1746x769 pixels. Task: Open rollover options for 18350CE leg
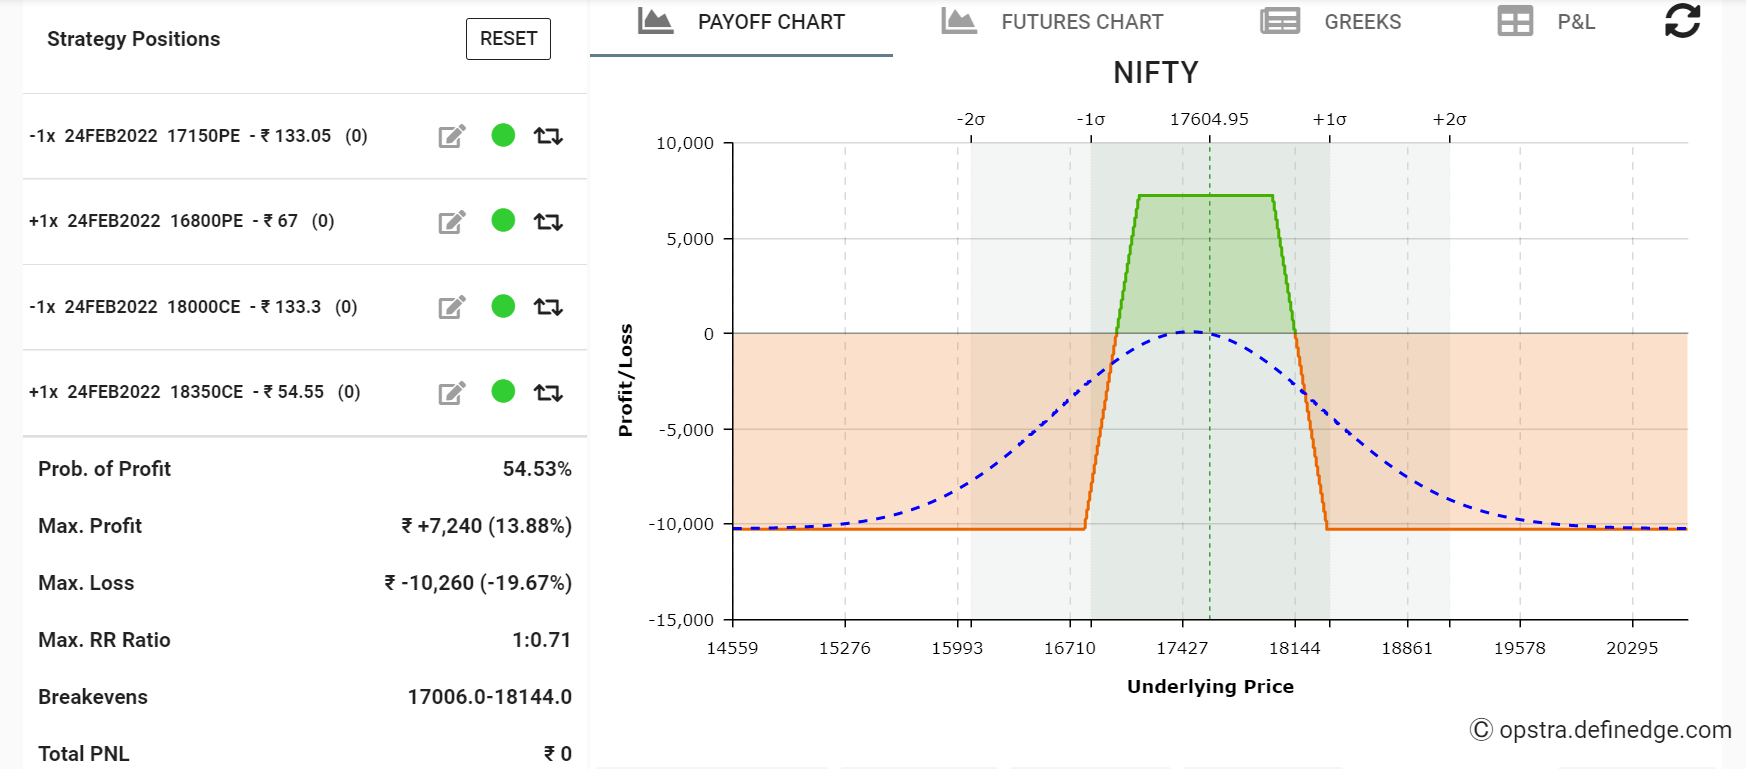click(x=548, y=392)
